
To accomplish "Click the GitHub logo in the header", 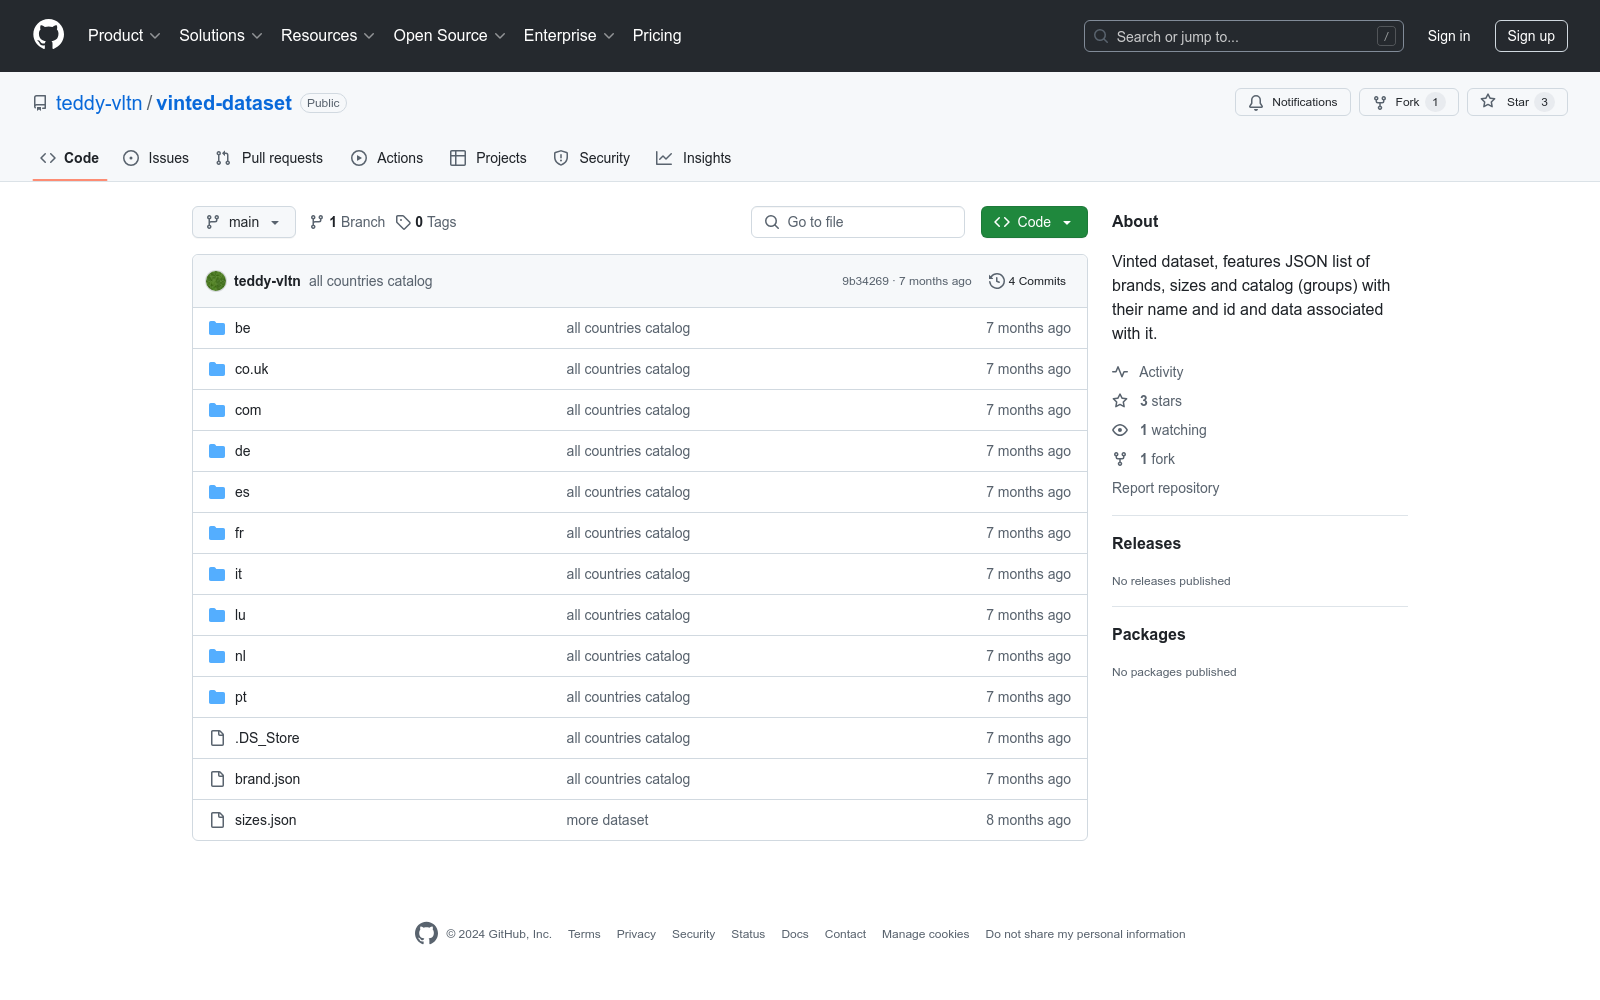I will (48, 35).
